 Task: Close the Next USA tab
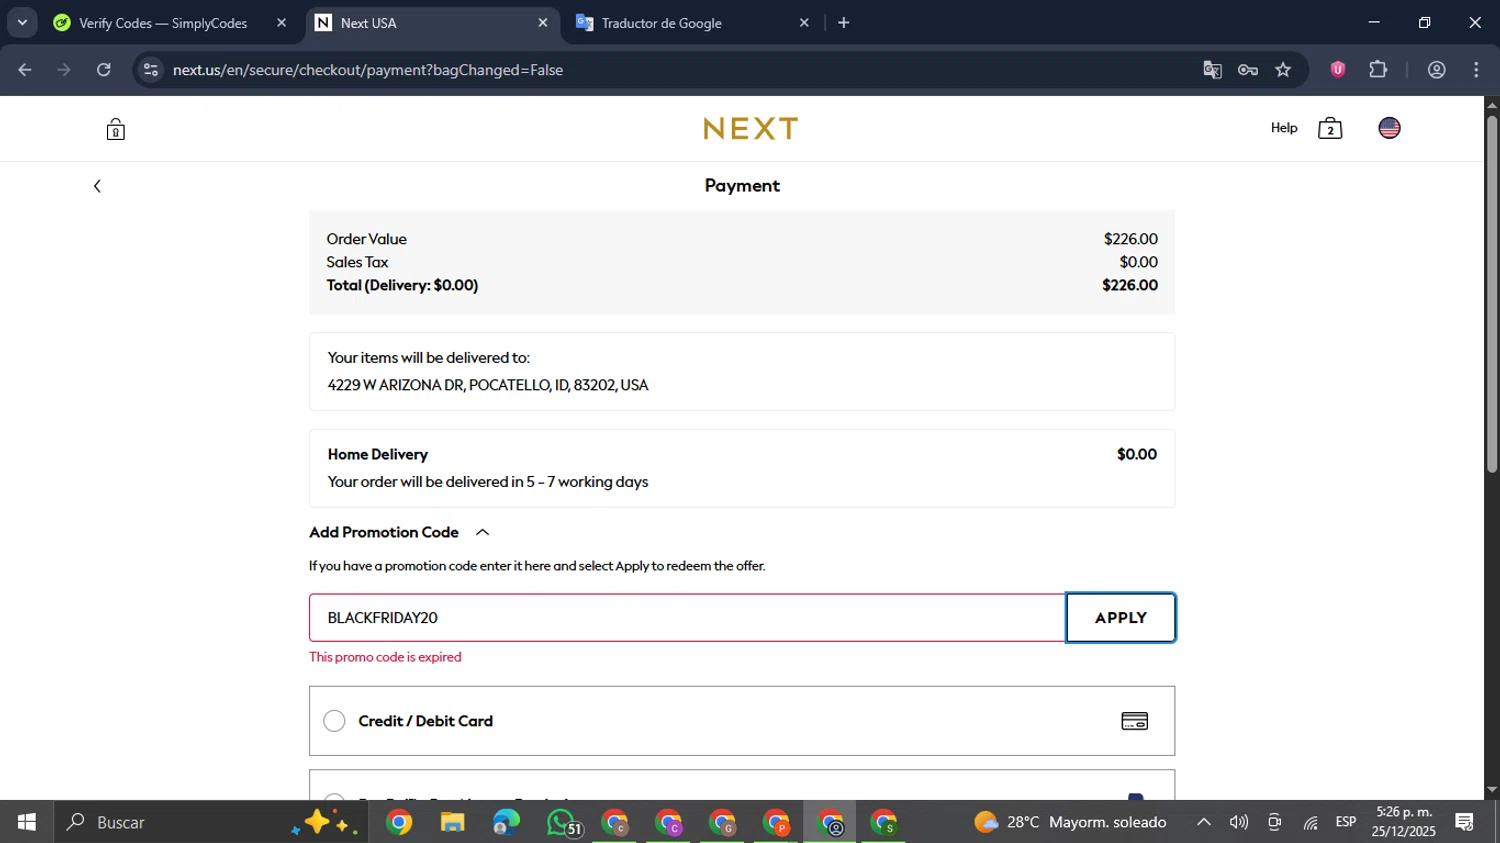pos(543,23)
